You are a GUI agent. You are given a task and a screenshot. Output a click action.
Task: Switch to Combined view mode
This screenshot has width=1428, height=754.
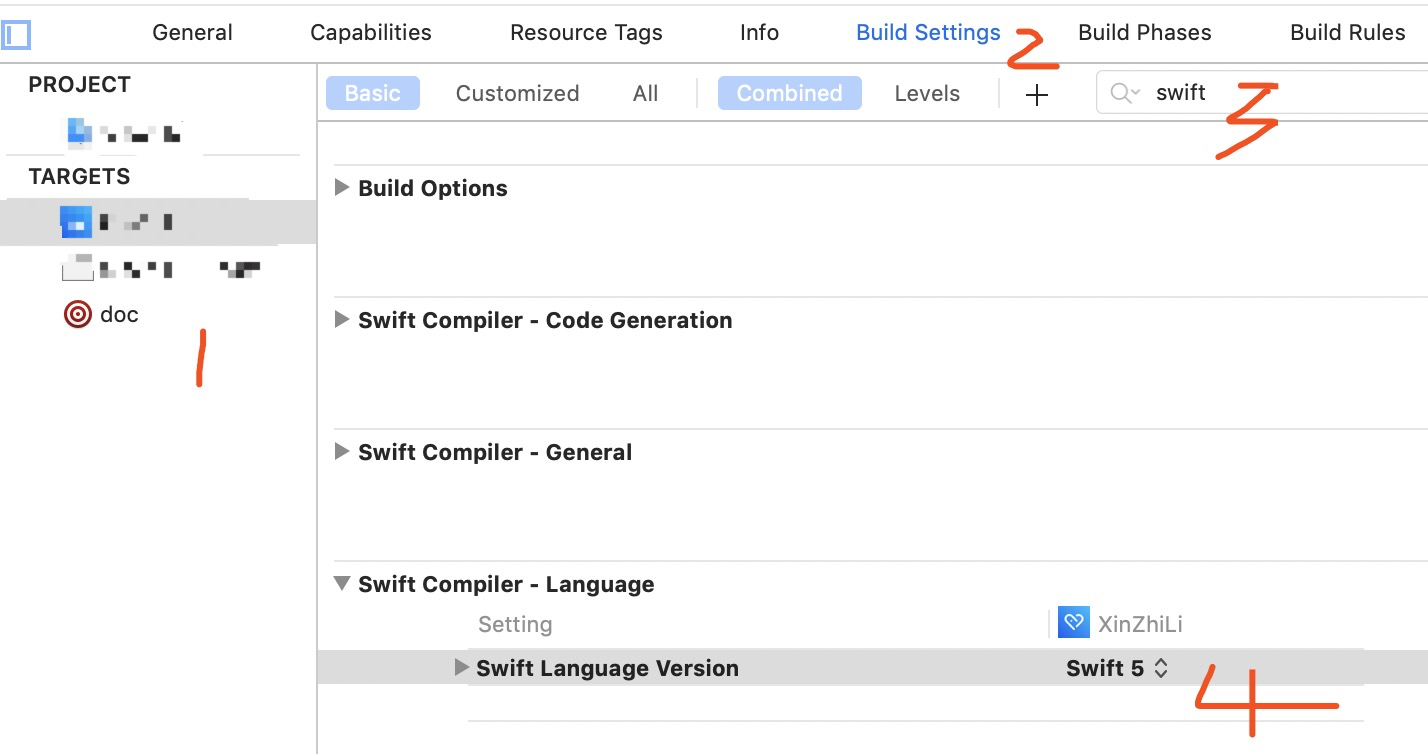pos(789,94)
